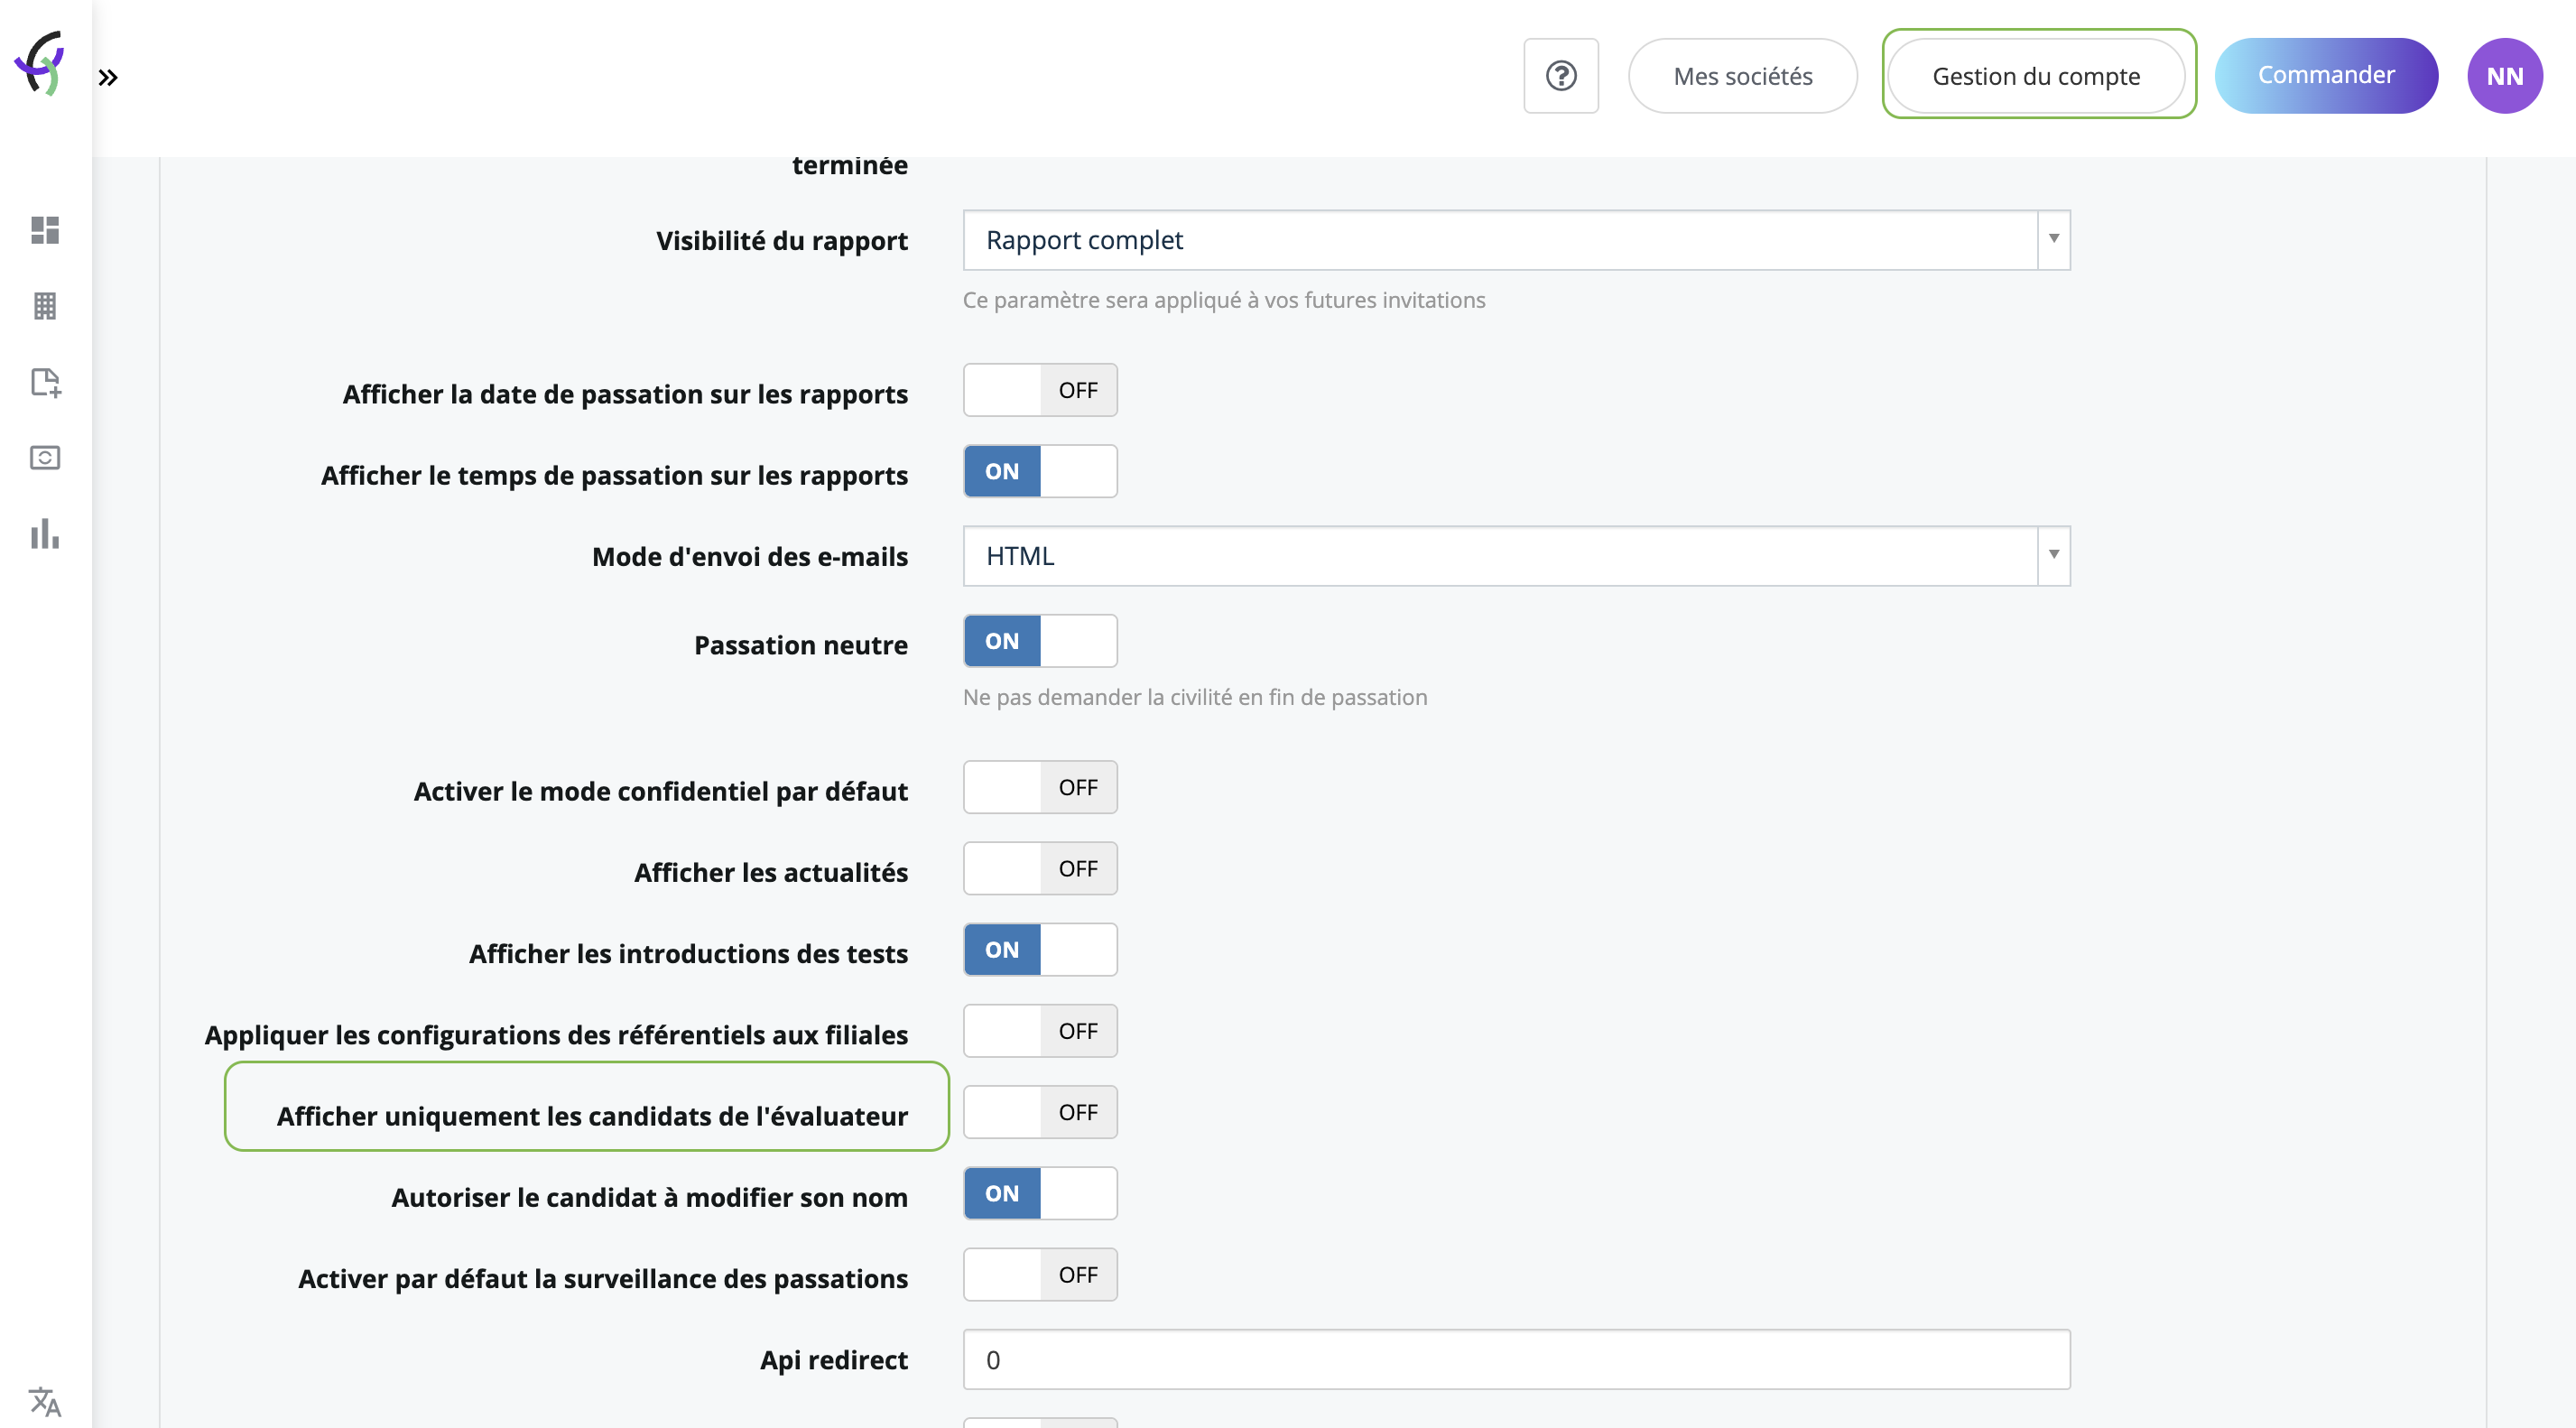The width and height of the screenshot is (2576, 1428).
Task: Click the HTML select arrow
Action: click(2053, 556)
